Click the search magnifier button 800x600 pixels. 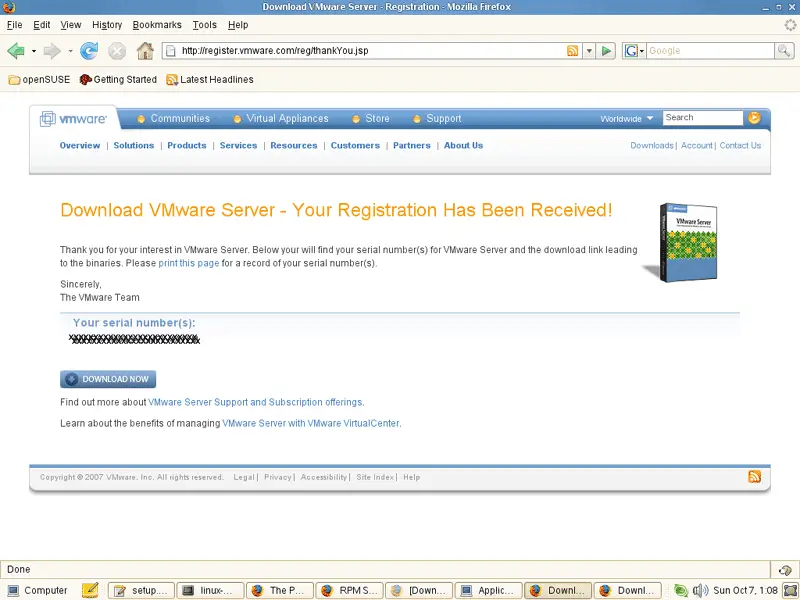[784, 51]
